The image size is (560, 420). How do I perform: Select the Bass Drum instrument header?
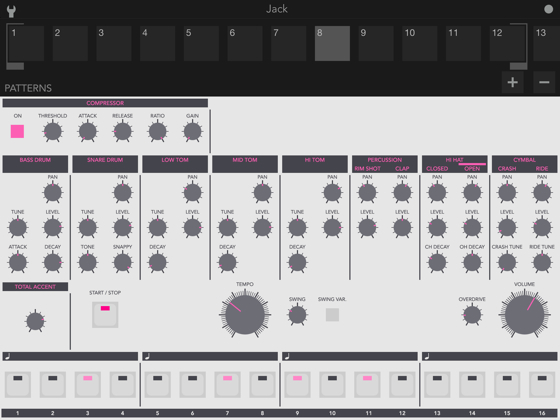(x=35, y=164)
